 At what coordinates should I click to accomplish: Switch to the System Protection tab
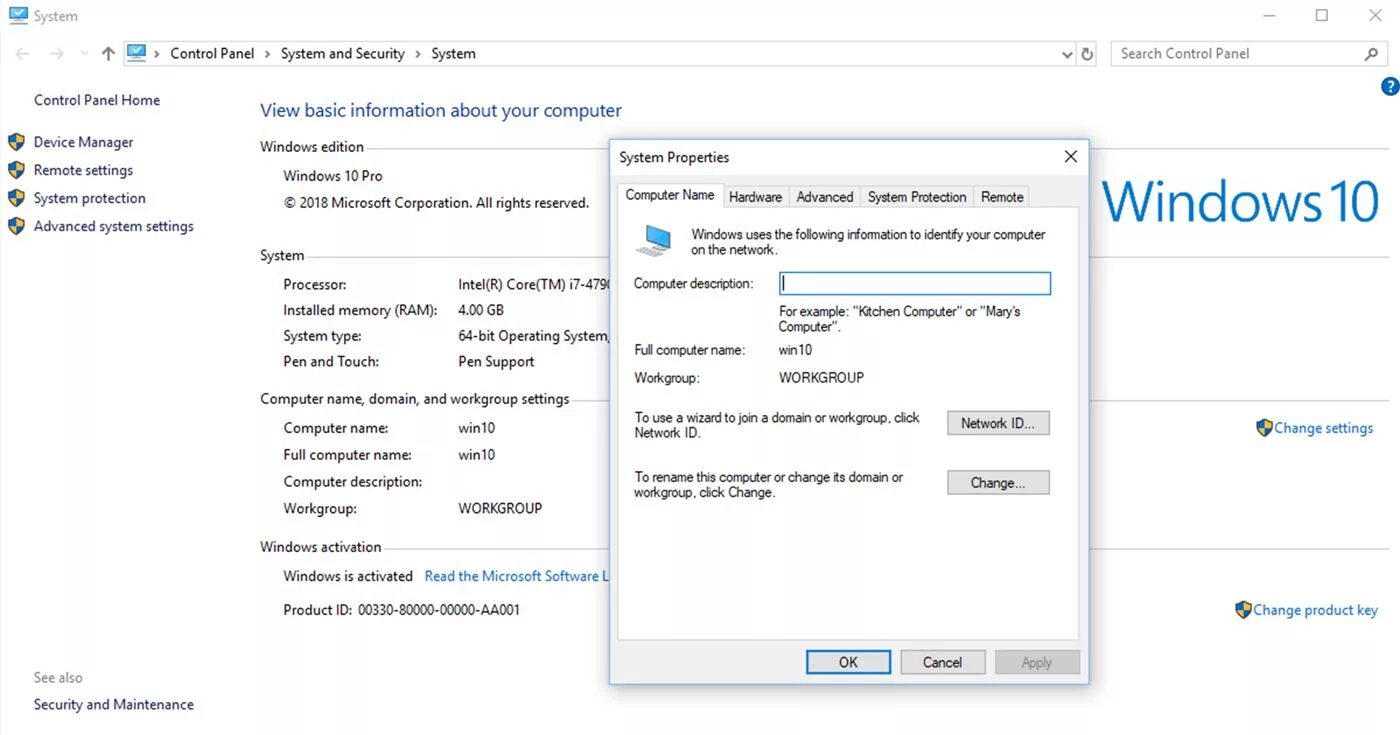(917, 197)
